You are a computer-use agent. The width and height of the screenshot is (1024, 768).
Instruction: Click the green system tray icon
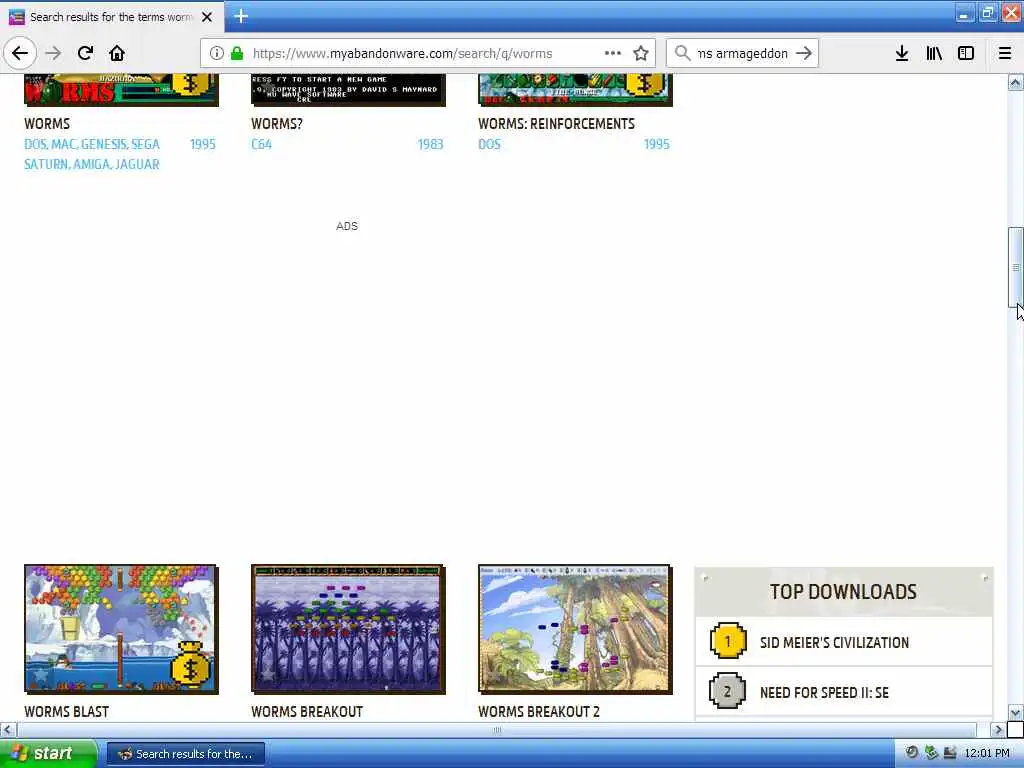[x=931, y=753]
